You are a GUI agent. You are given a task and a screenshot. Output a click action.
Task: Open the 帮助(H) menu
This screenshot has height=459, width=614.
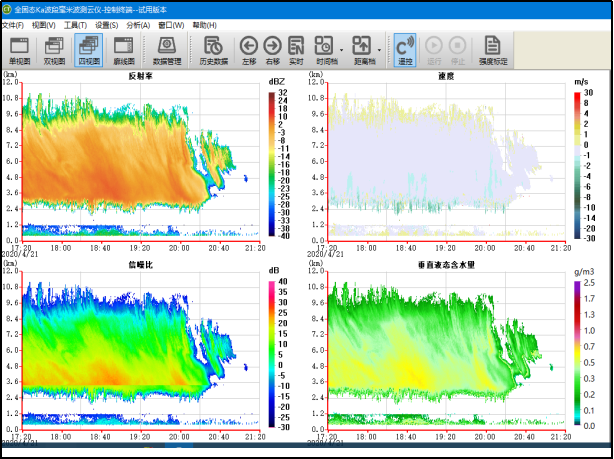tap(204, 25)
